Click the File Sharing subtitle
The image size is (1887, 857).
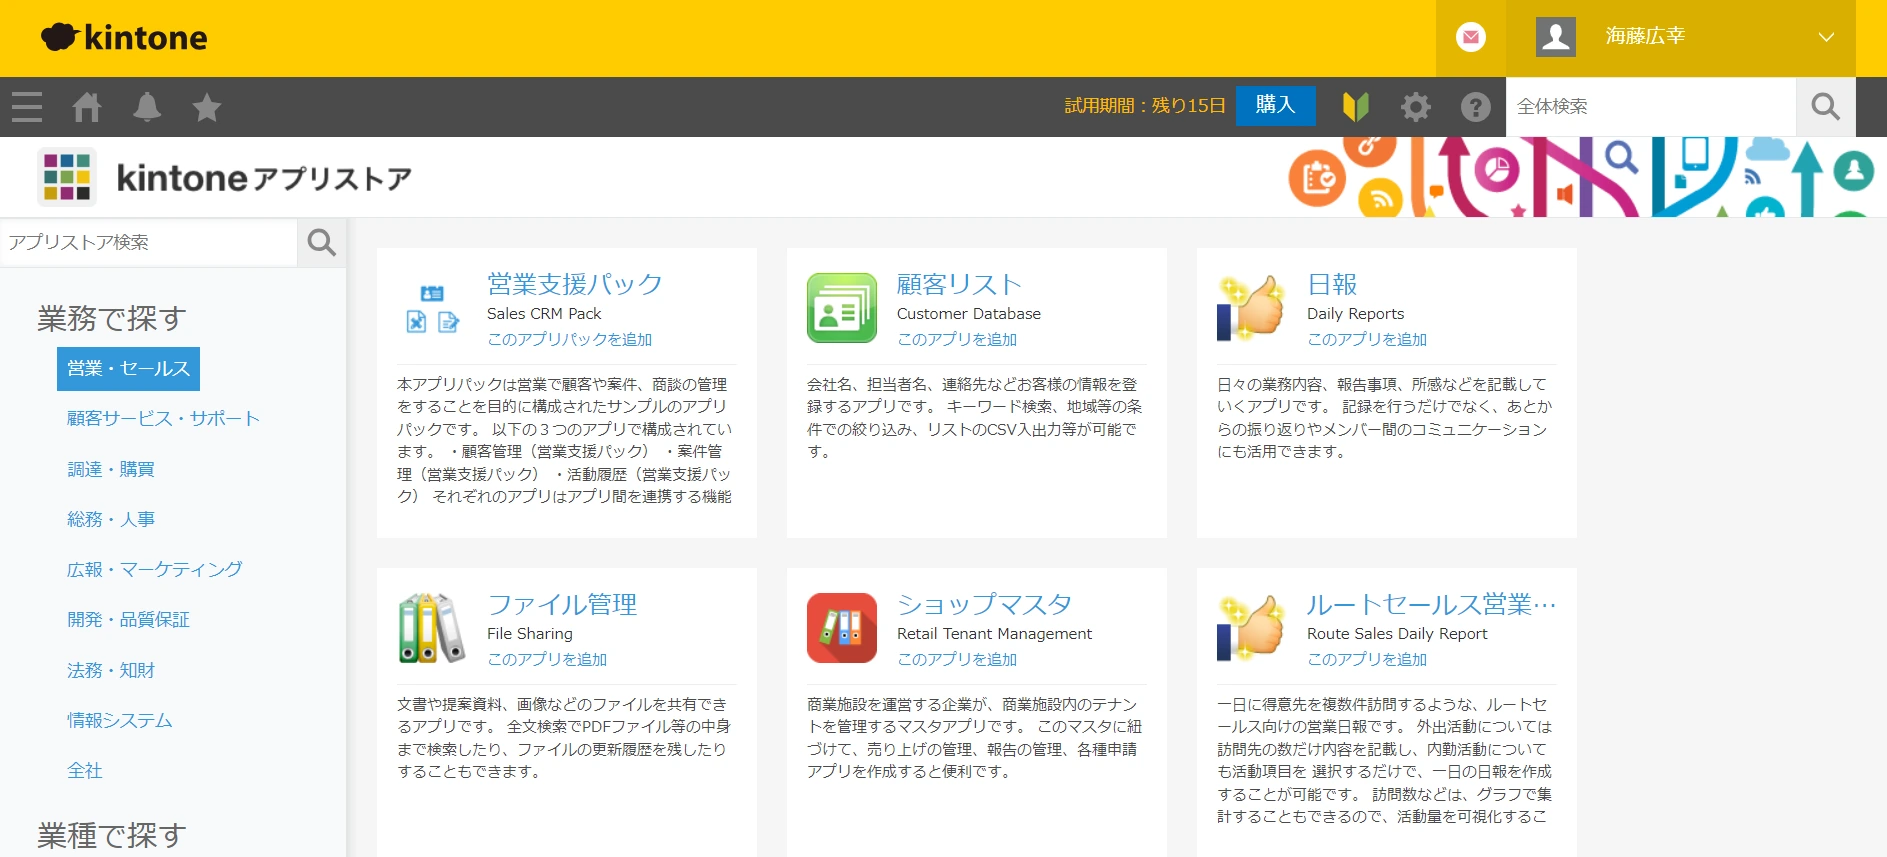click(x=530, y=633)
